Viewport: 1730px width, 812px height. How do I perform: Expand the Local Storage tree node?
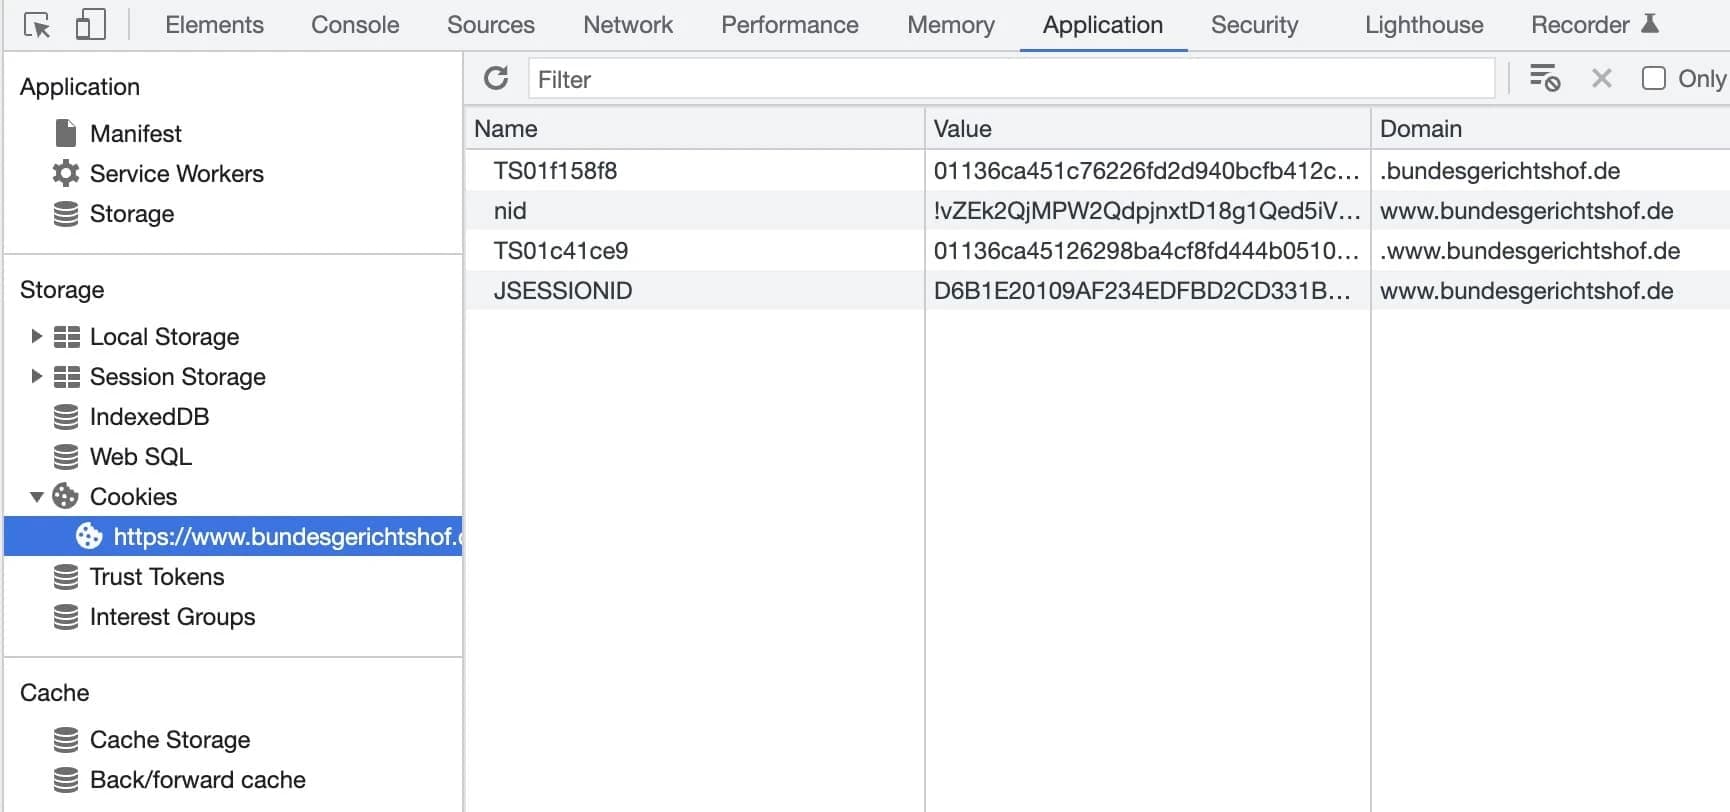click(36, 336)
